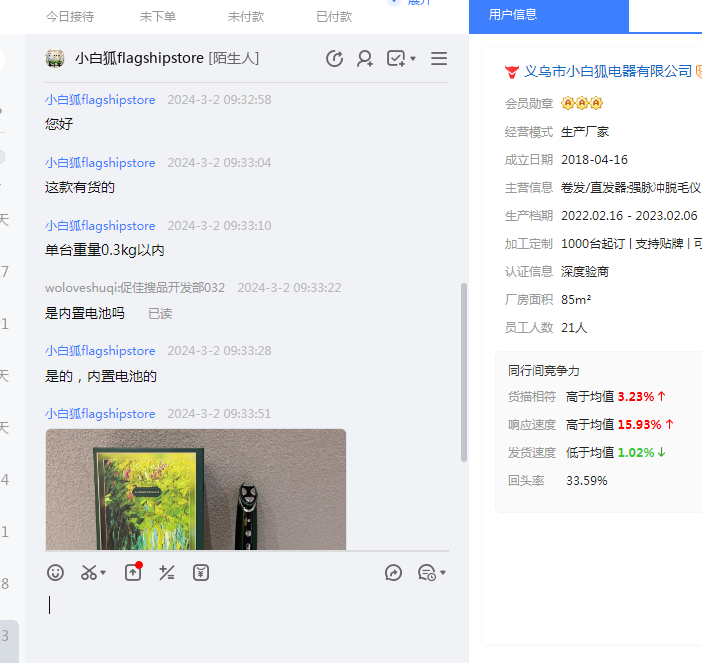Switch to 今日接待 tab

70,17
